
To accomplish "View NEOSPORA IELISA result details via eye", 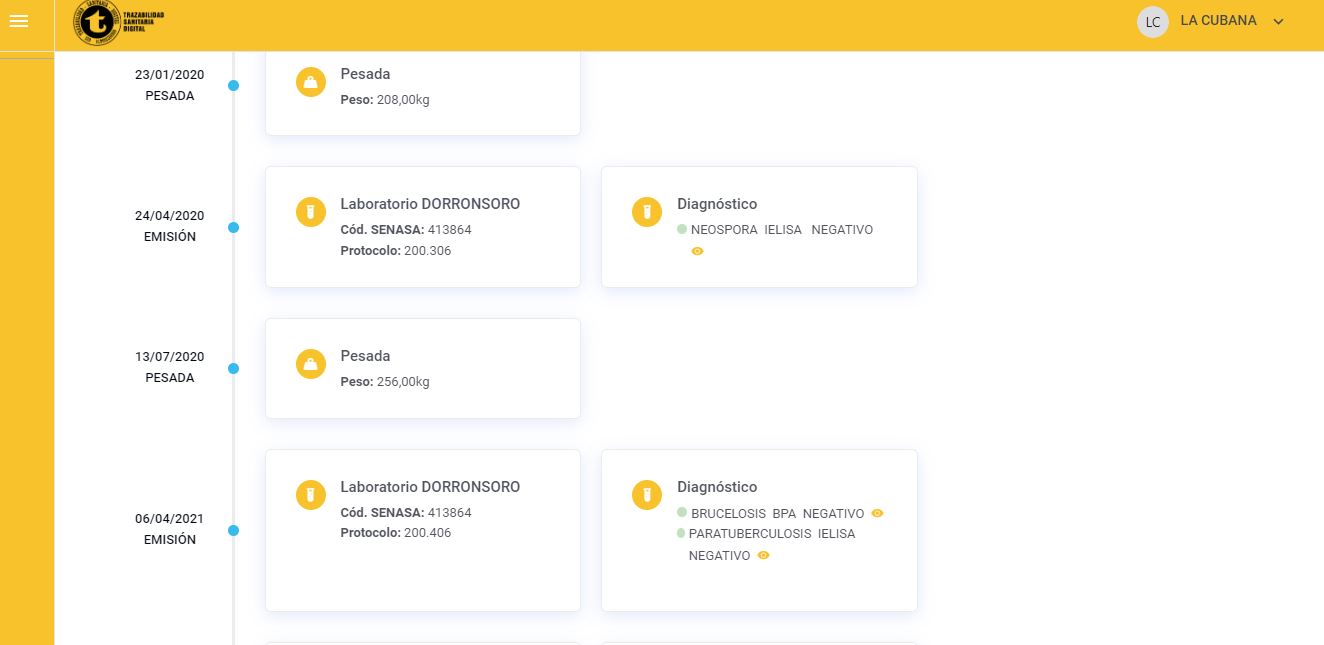I will (x=697, y=252).
